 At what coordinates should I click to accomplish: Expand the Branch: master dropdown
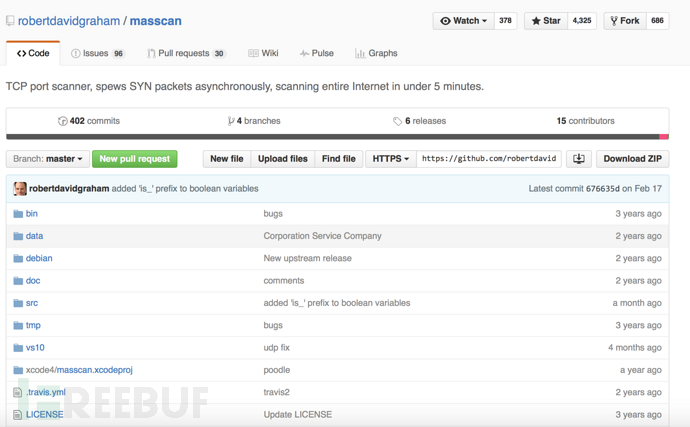click(48, 159)
